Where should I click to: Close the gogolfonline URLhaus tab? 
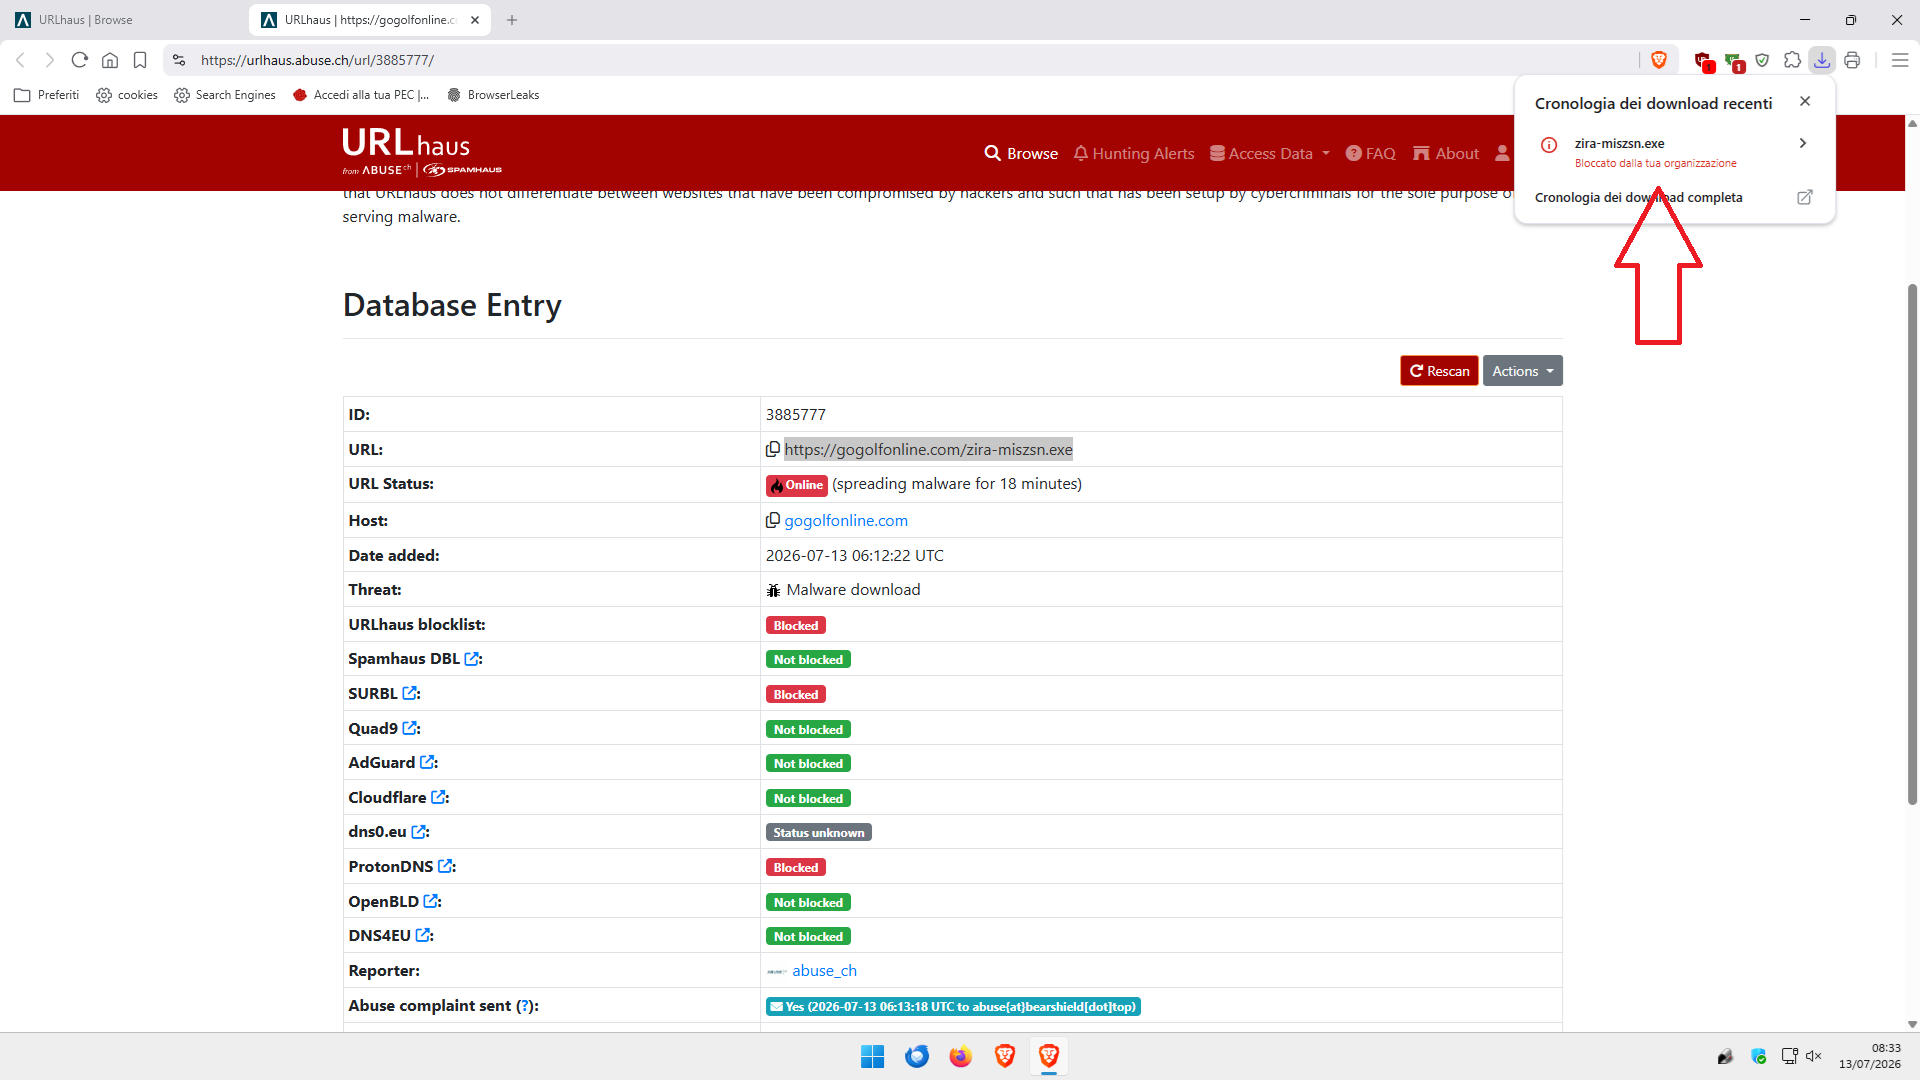tap(475, 20)
